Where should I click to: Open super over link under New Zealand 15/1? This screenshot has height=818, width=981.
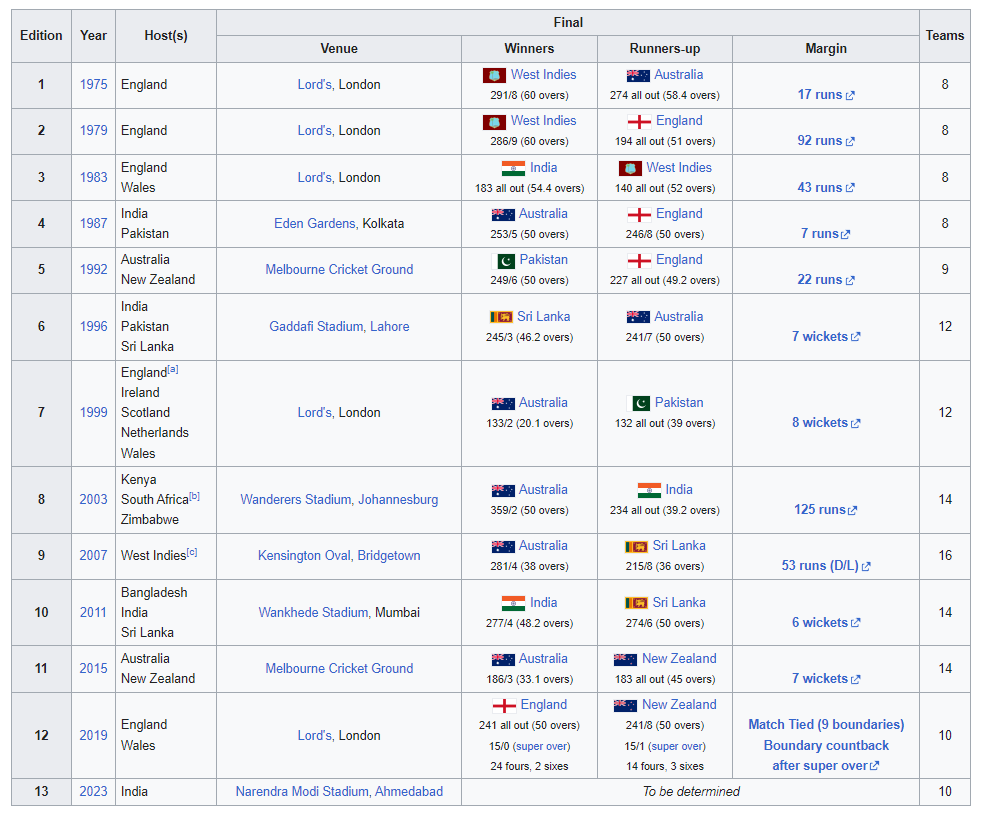click(x=677, y=747)
